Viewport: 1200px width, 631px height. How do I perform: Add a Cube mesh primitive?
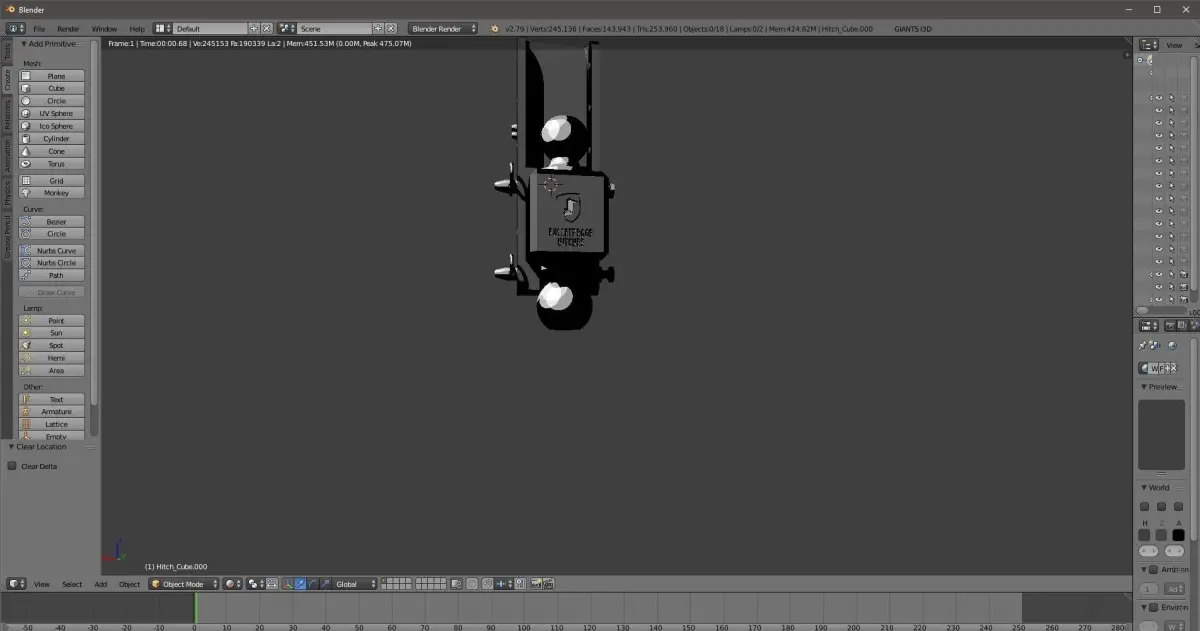(x=53, y=88)
